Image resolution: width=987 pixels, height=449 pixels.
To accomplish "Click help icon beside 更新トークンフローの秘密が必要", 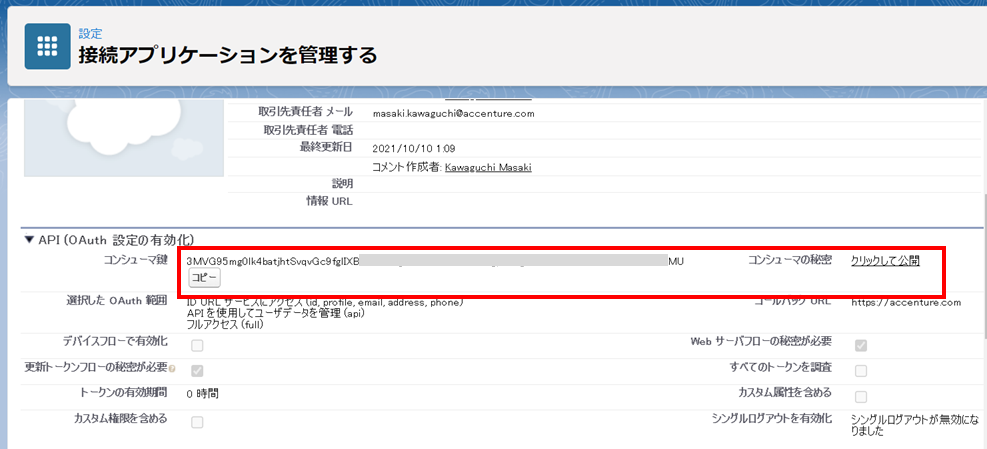I will pyautogui.click(x=173, y=369).
